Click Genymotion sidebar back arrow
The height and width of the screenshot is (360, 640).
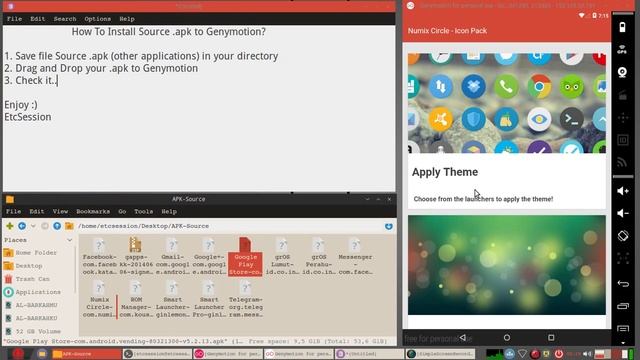pyautogui.click(x=623, y=283)
